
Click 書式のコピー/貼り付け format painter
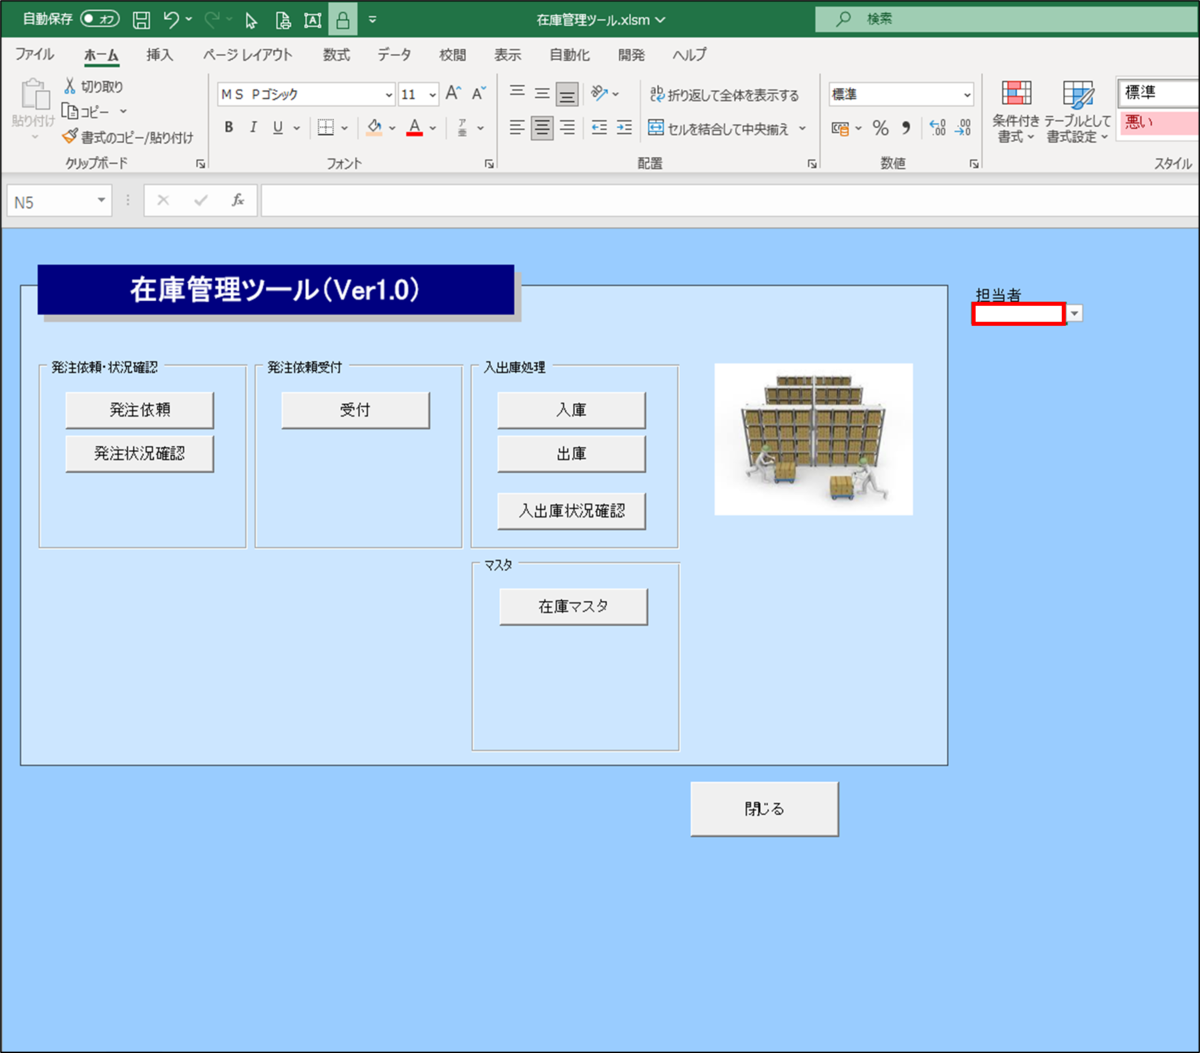click(128, 137)
